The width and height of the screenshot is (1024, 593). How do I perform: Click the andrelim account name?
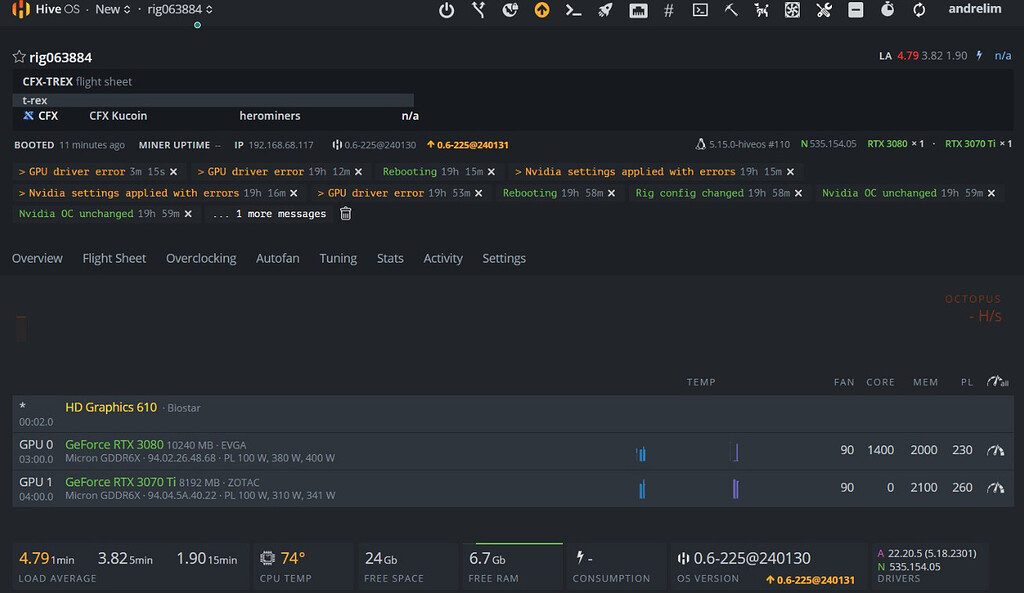[974, 9]
